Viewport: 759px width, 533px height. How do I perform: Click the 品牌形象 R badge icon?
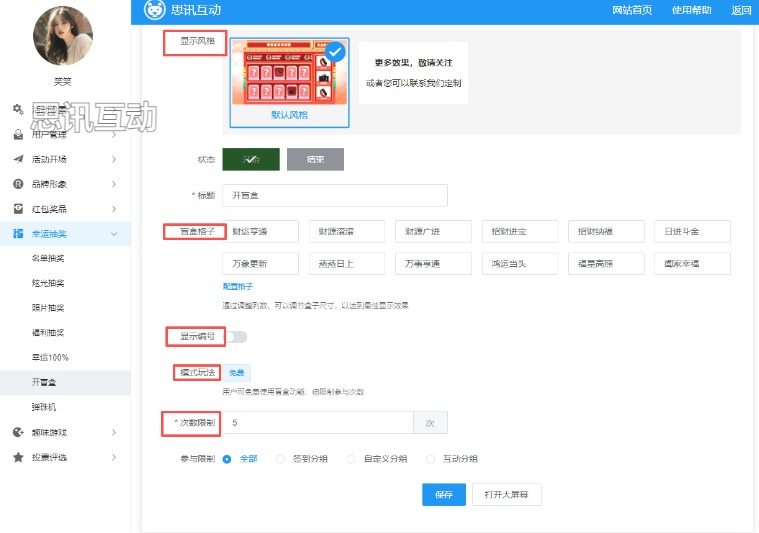coord(18,184)
